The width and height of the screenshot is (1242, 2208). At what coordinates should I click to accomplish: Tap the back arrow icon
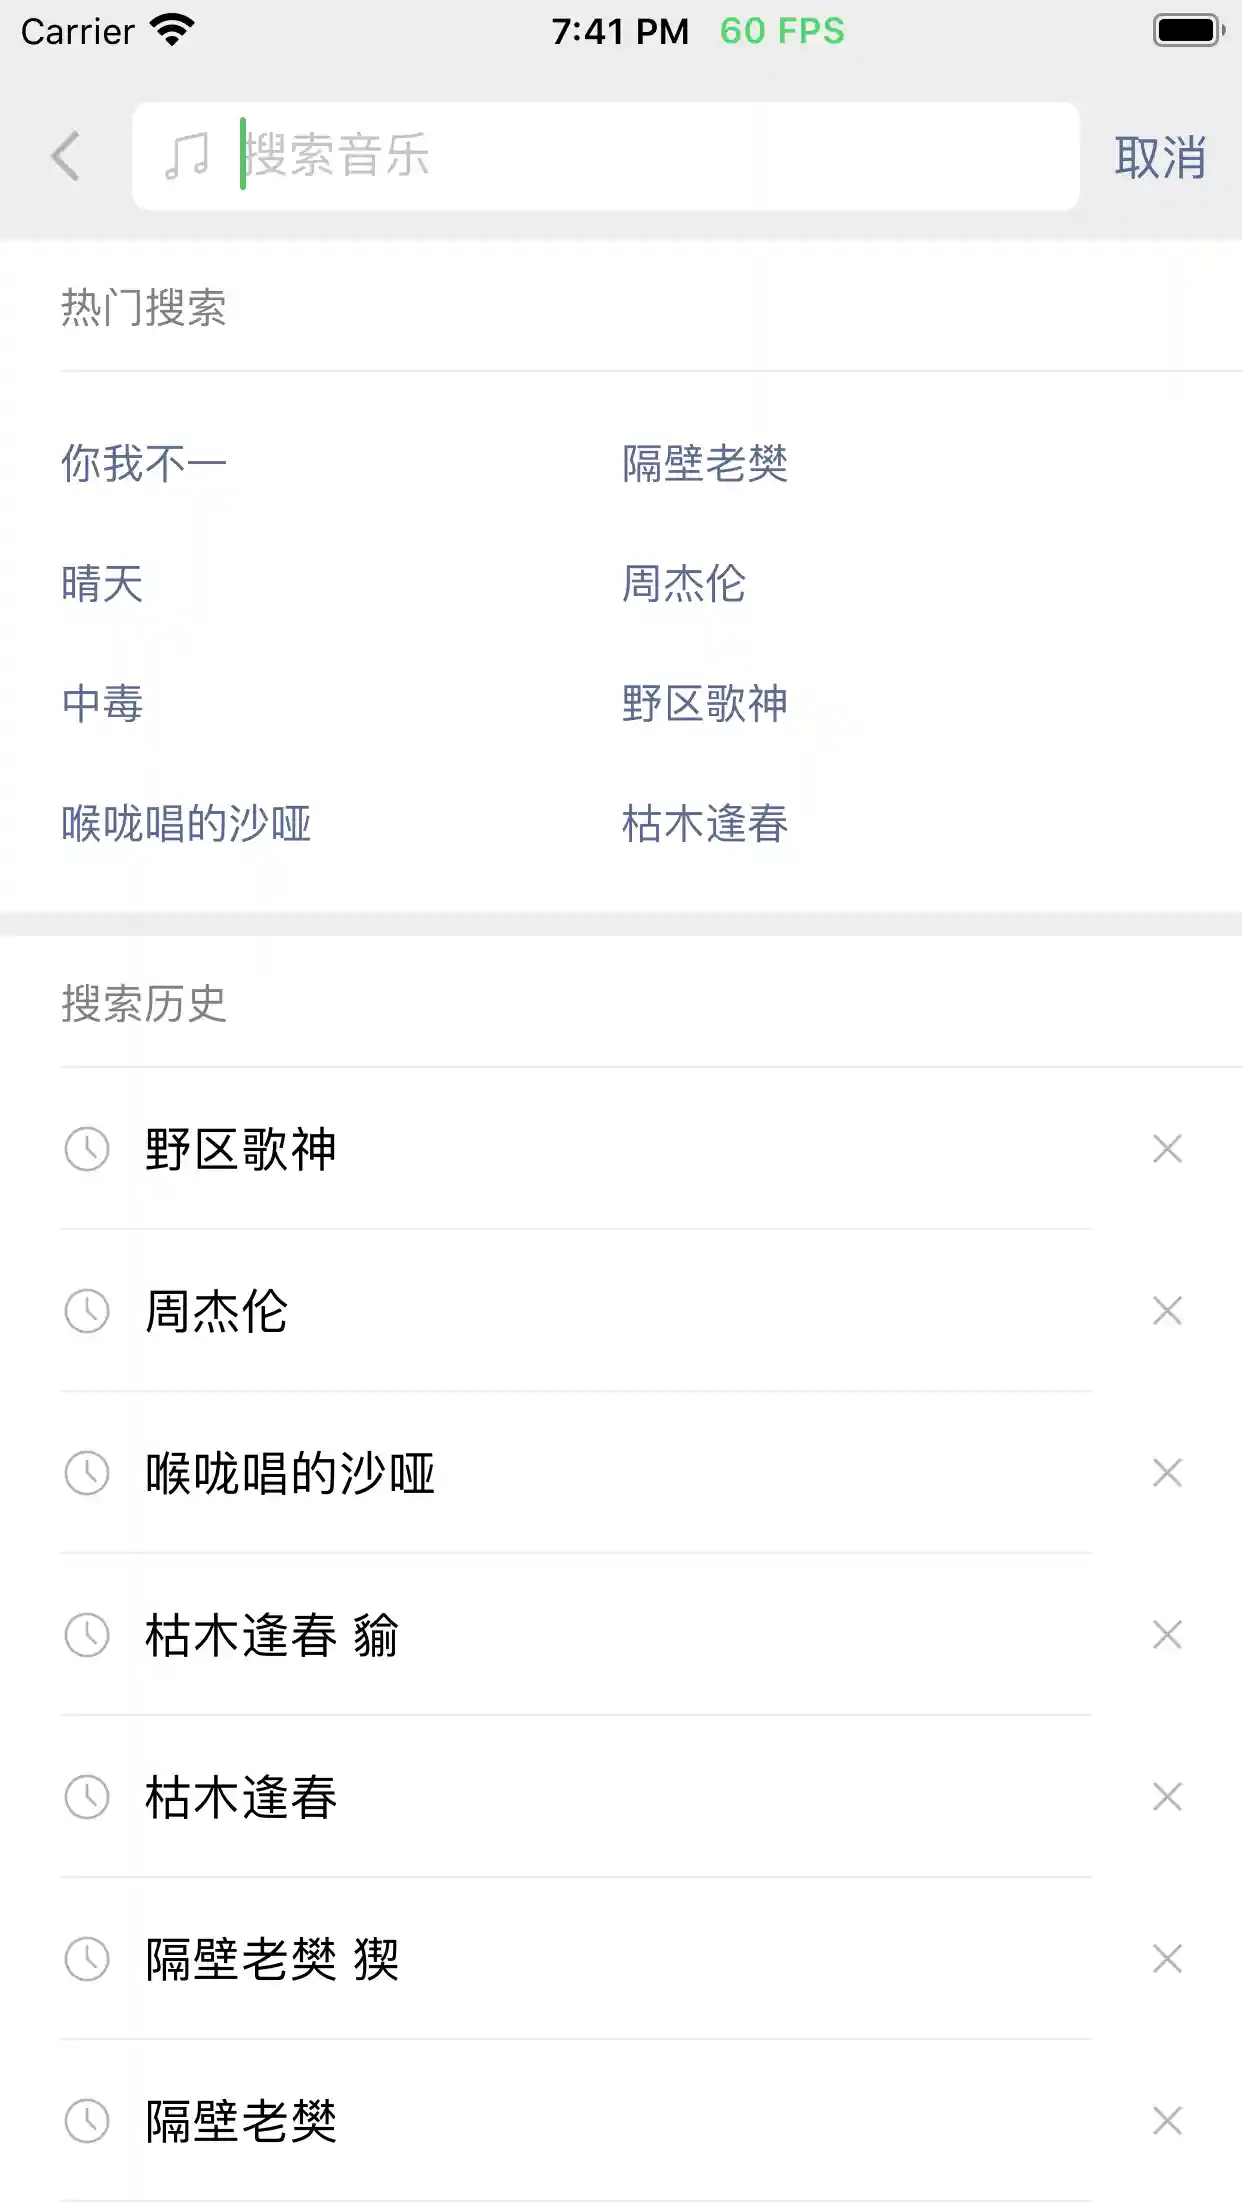click(66, 156)
